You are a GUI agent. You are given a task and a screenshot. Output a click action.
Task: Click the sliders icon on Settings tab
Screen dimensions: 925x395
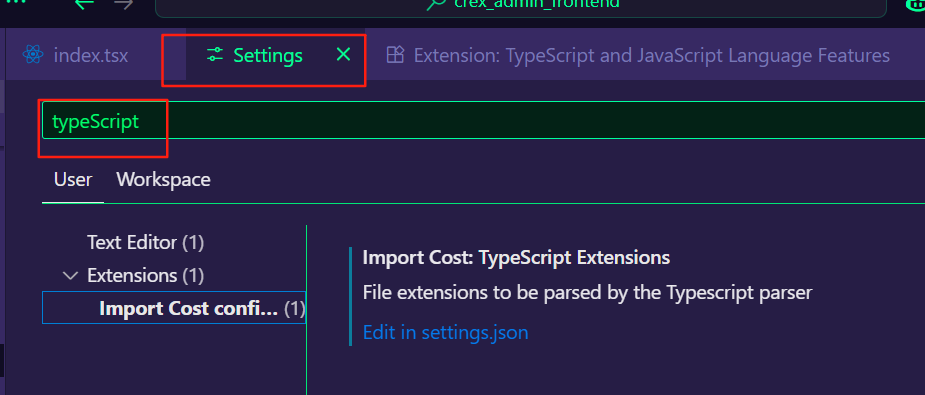click(215, 55)
